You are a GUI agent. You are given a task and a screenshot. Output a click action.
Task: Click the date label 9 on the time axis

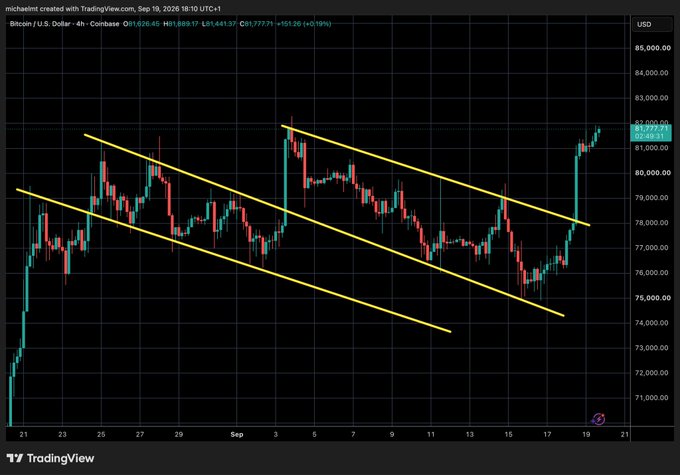click(x=392, y=434)
